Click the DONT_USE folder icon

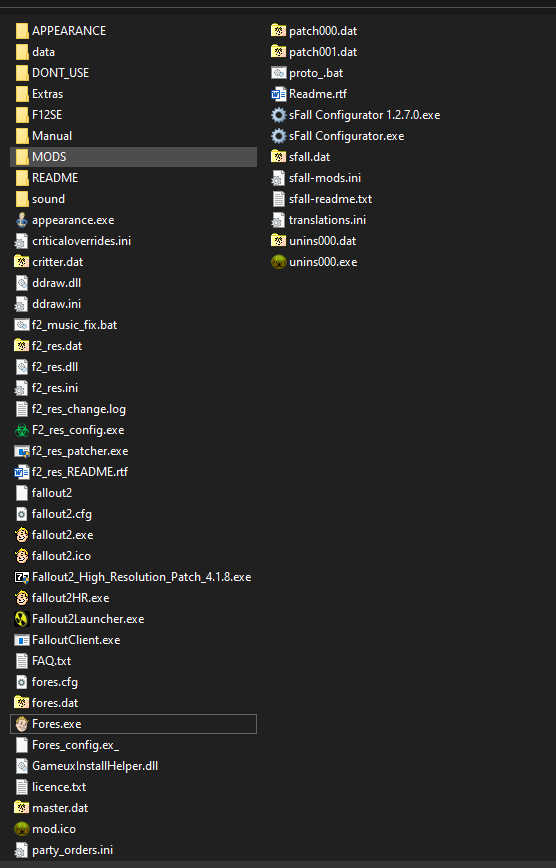click(22, 73)
